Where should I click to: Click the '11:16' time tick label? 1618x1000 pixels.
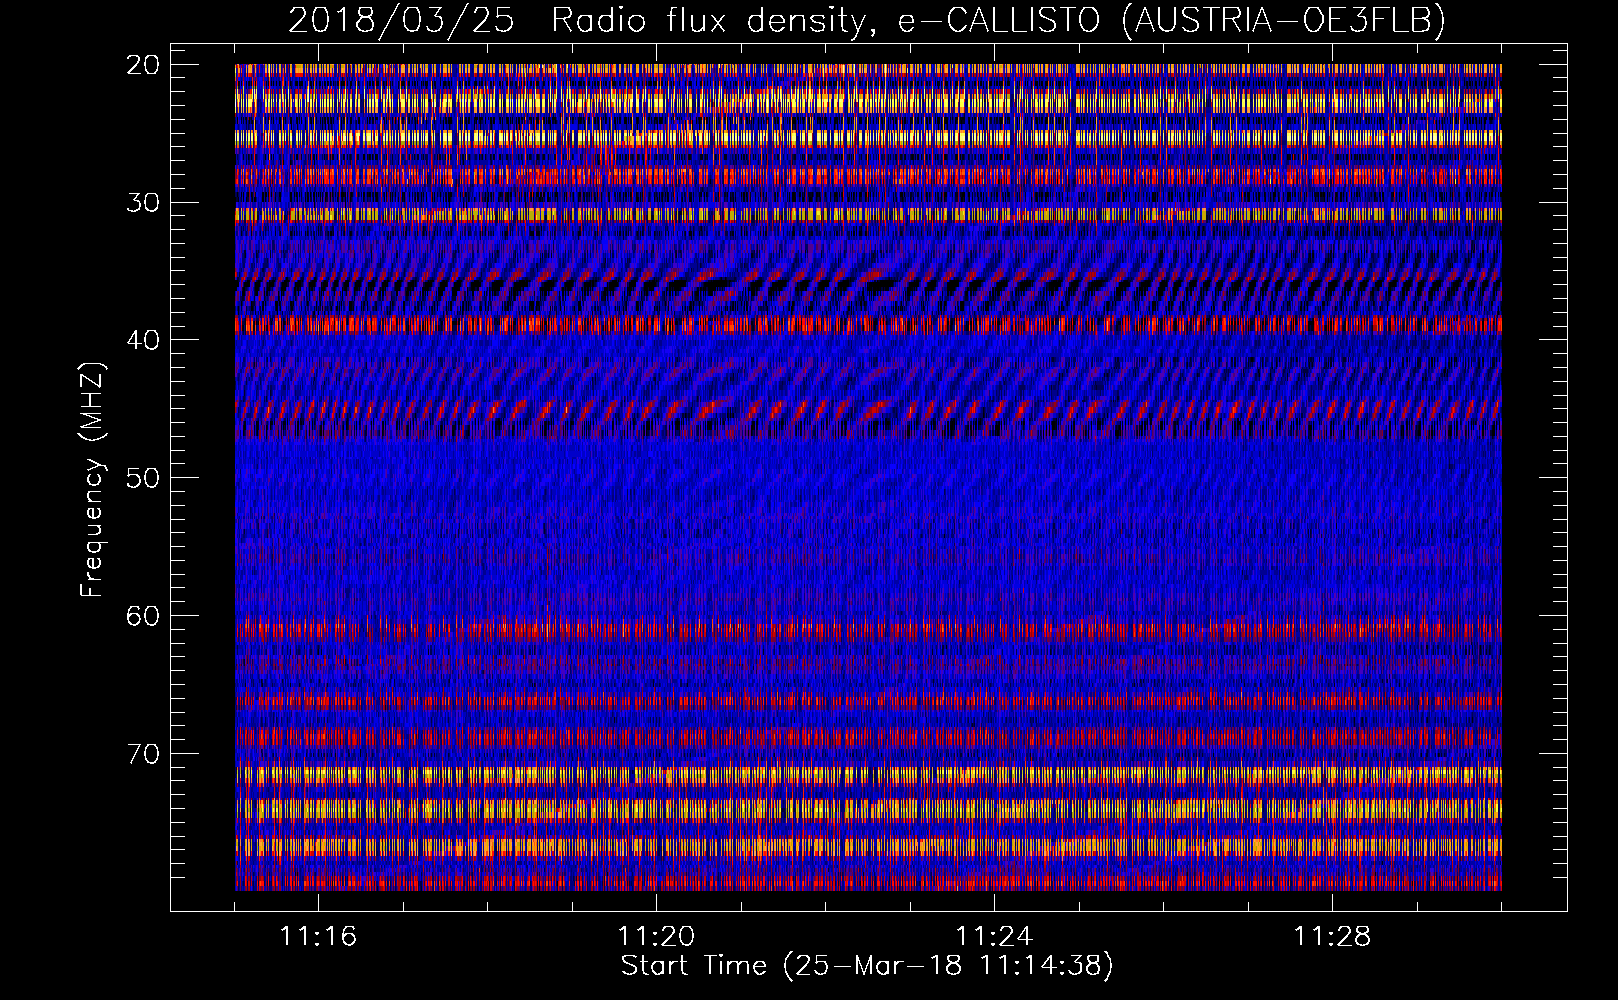pyautogui.click(x=318, y=937)
